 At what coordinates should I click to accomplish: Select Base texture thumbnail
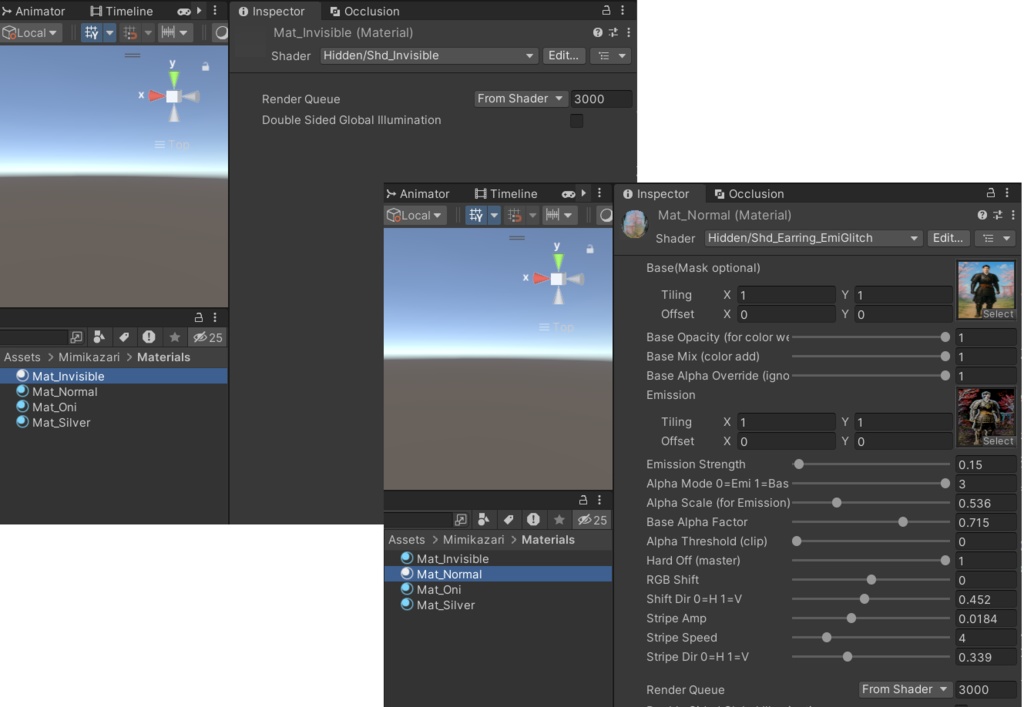coord(986,291)
